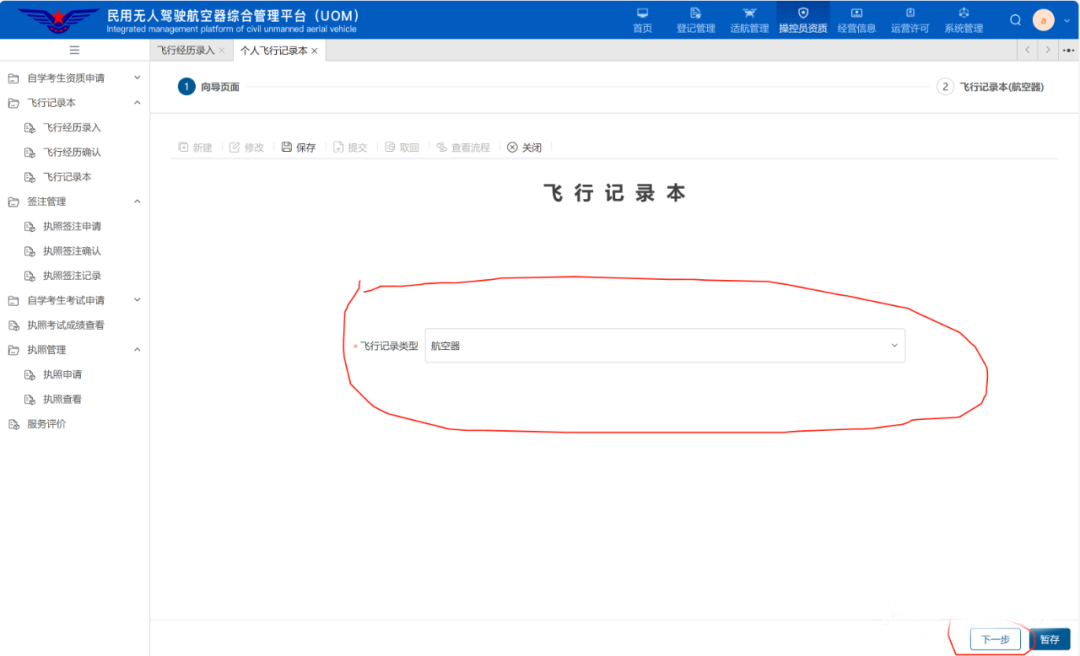Click the 保存 toolbar button
The height and width of the screenshot is (656, 1080).
click(298, 147)
